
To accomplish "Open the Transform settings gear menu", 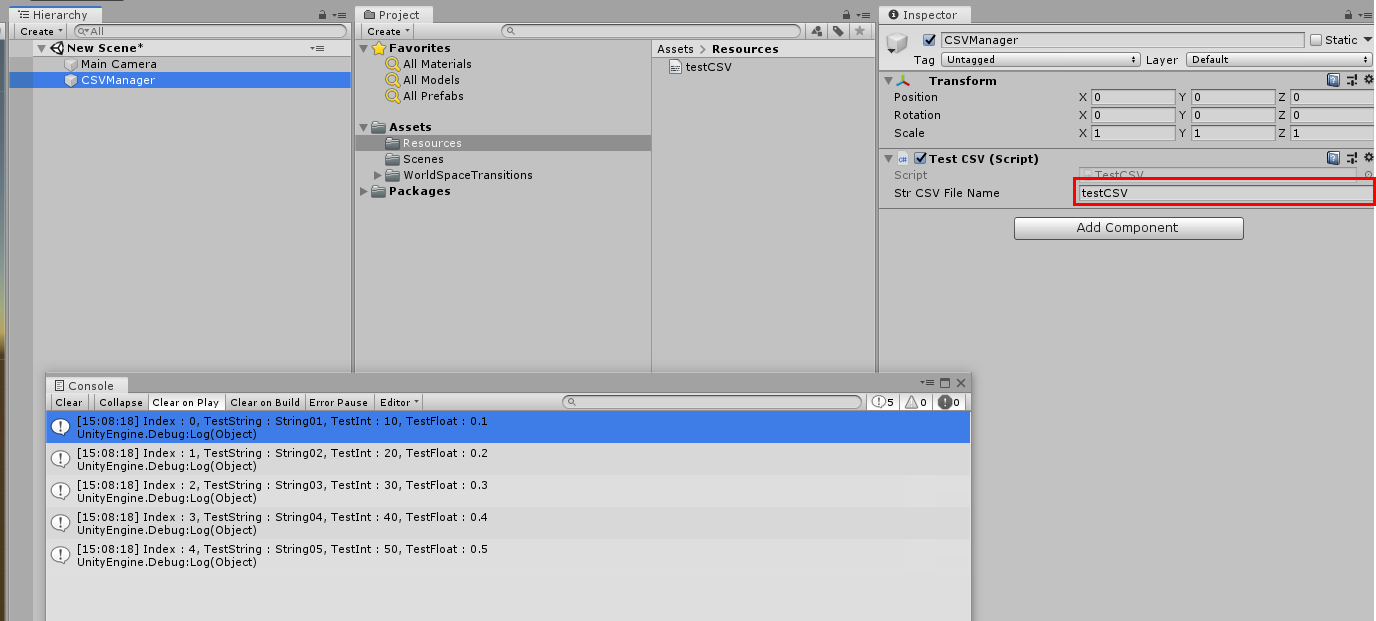I will coord(1368,80).
